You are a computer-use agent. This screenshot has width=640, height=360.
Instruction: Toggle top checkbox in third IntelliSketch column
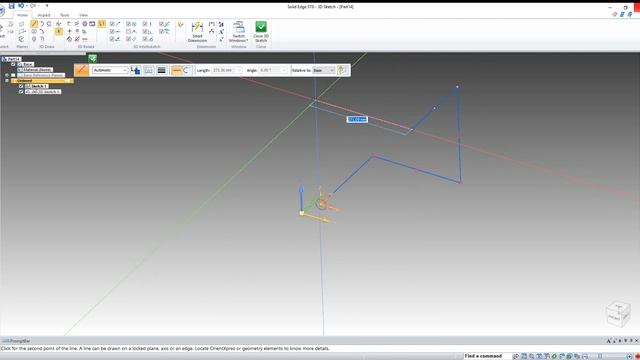point(144,24)
